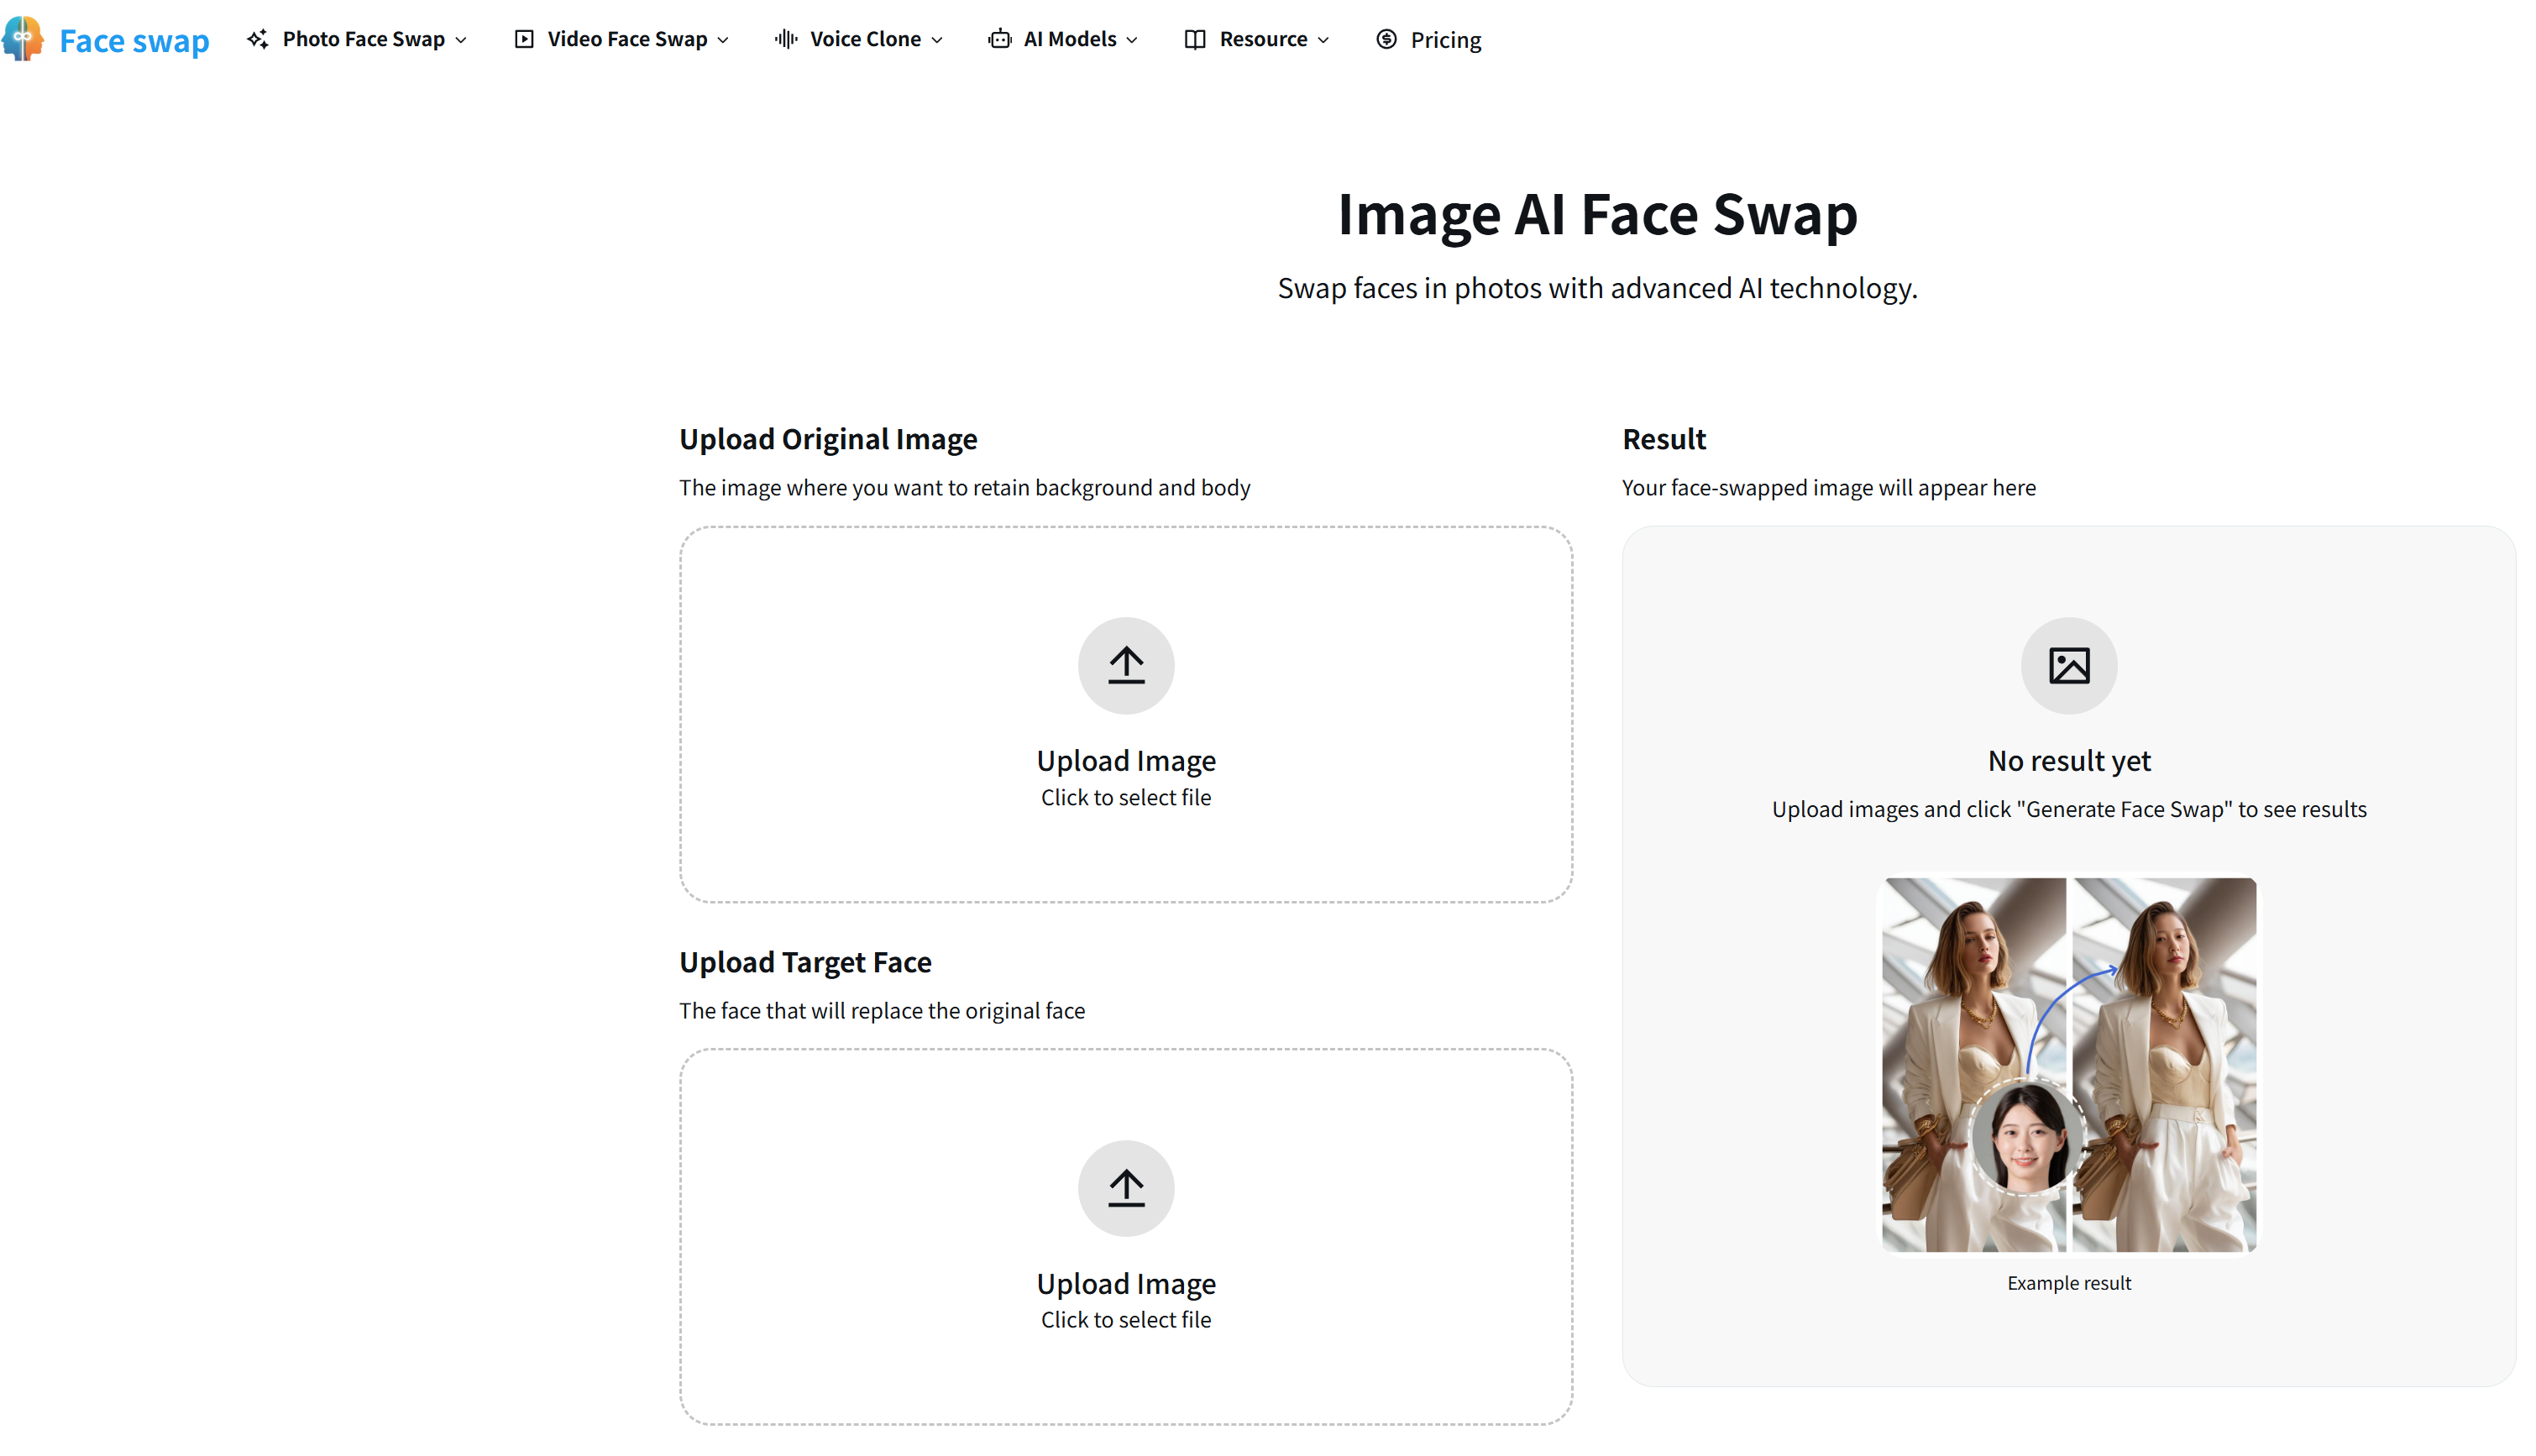
Task: Open the Resource menu
Action: 1263,39
